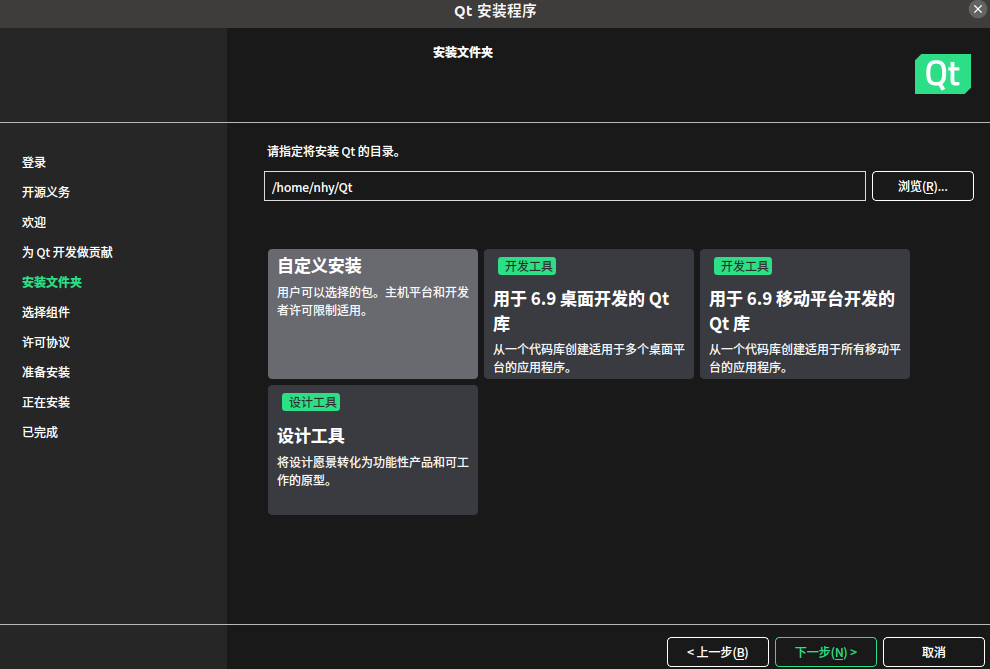
Task: Open the 浏览(R)... folder browser
Action: click(922, 186)
